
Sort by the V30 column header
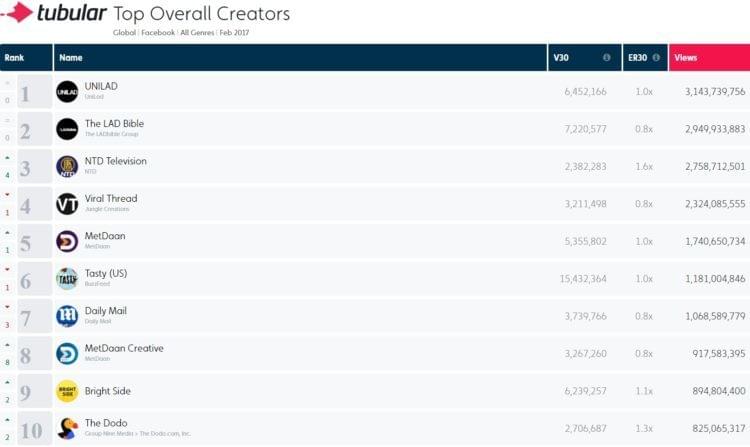click(585, 57)
